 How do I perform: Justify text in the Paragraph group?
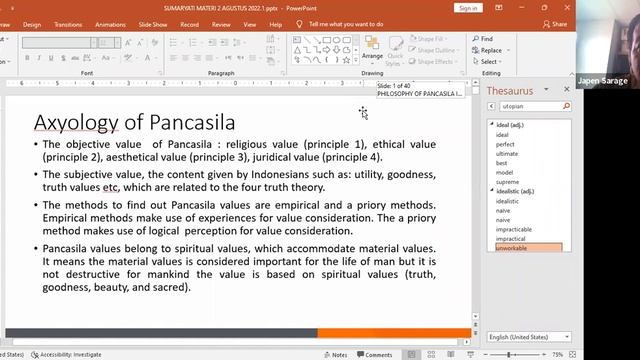pyautogui.click(x=209, y=58)
